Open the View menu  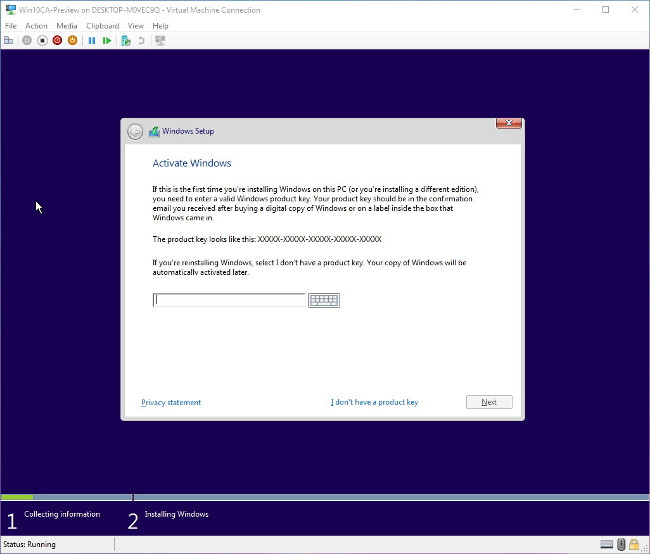coord(136,26)
